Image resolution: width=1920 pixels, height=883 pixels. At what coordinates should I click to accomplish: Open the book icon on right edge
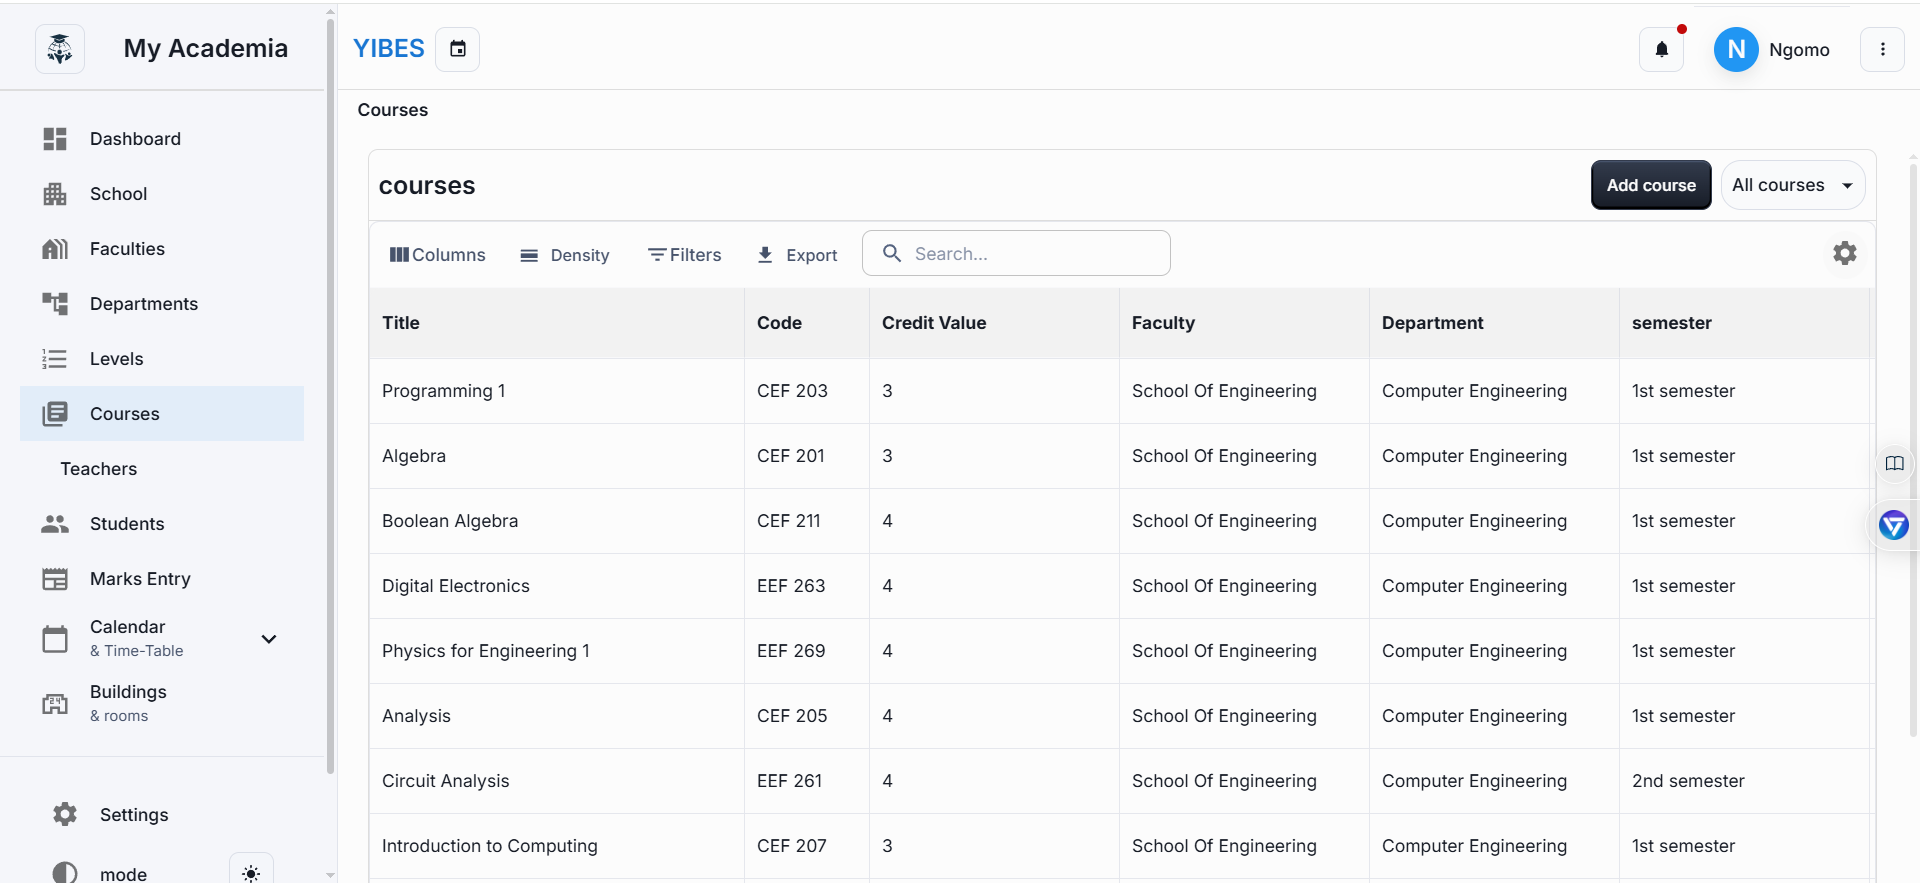1894,463
